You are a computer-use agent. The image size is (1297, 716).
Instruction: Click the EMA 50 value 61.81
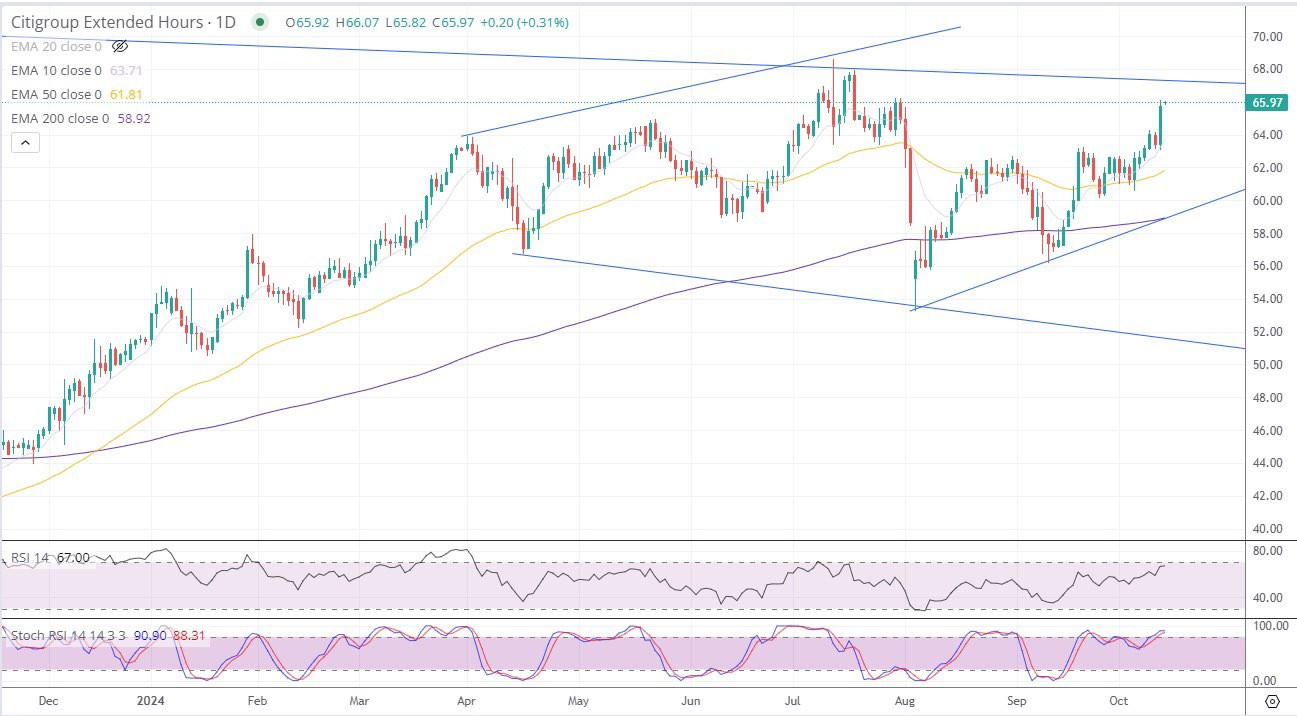coord(124,95)
